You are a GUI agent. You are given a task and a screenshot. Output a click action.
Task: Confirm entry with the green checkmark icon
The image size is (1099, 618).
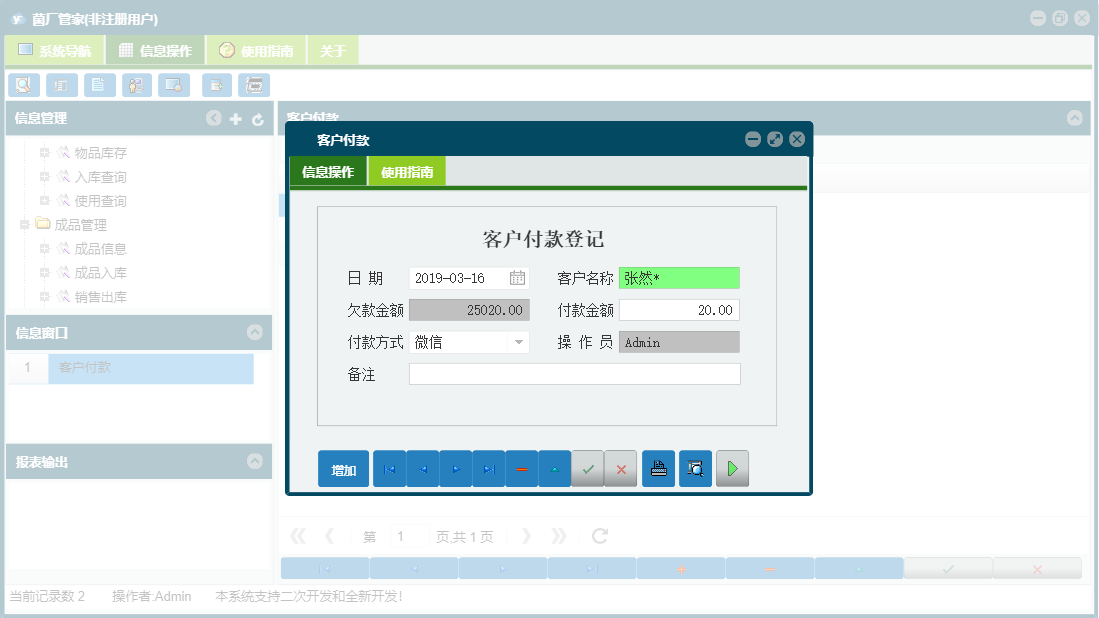(588, 468)
